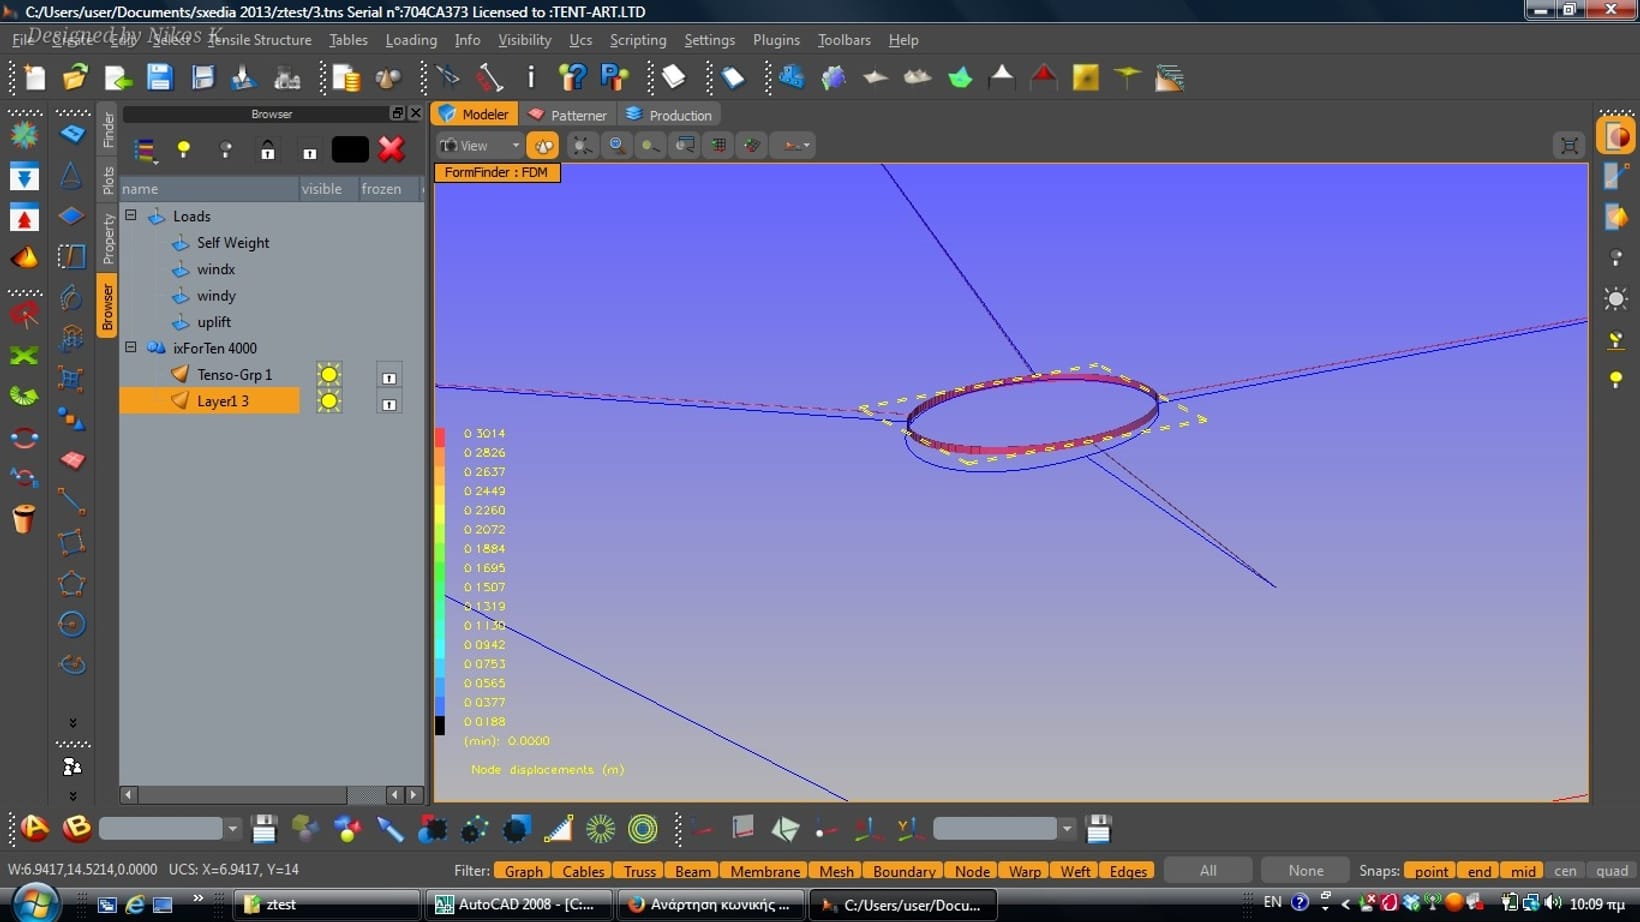
Task: Click the trash bucket icon in left sidebar
Action: (x=24, y=519)
